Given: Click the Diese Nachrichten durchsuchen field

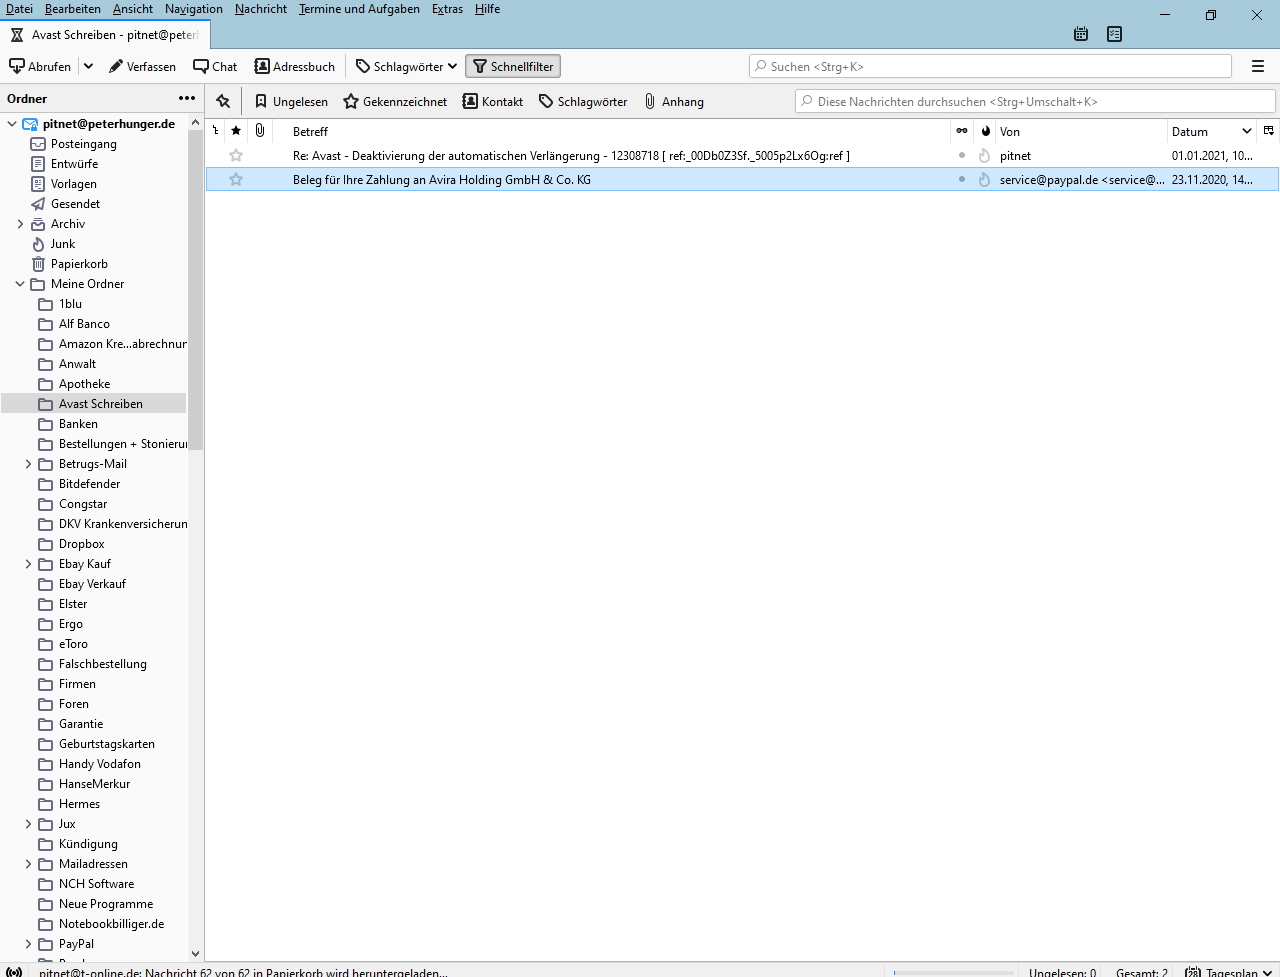Looking at the screenshot, I should 1035,101.
